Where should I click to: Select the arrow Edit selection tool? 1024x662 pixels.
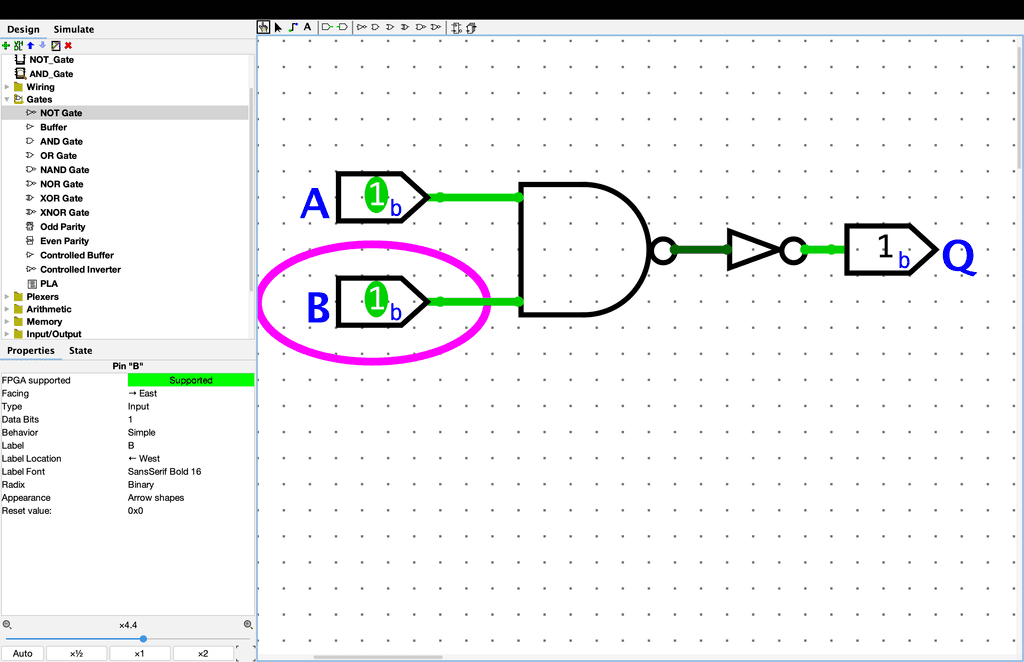coord(278,27)
